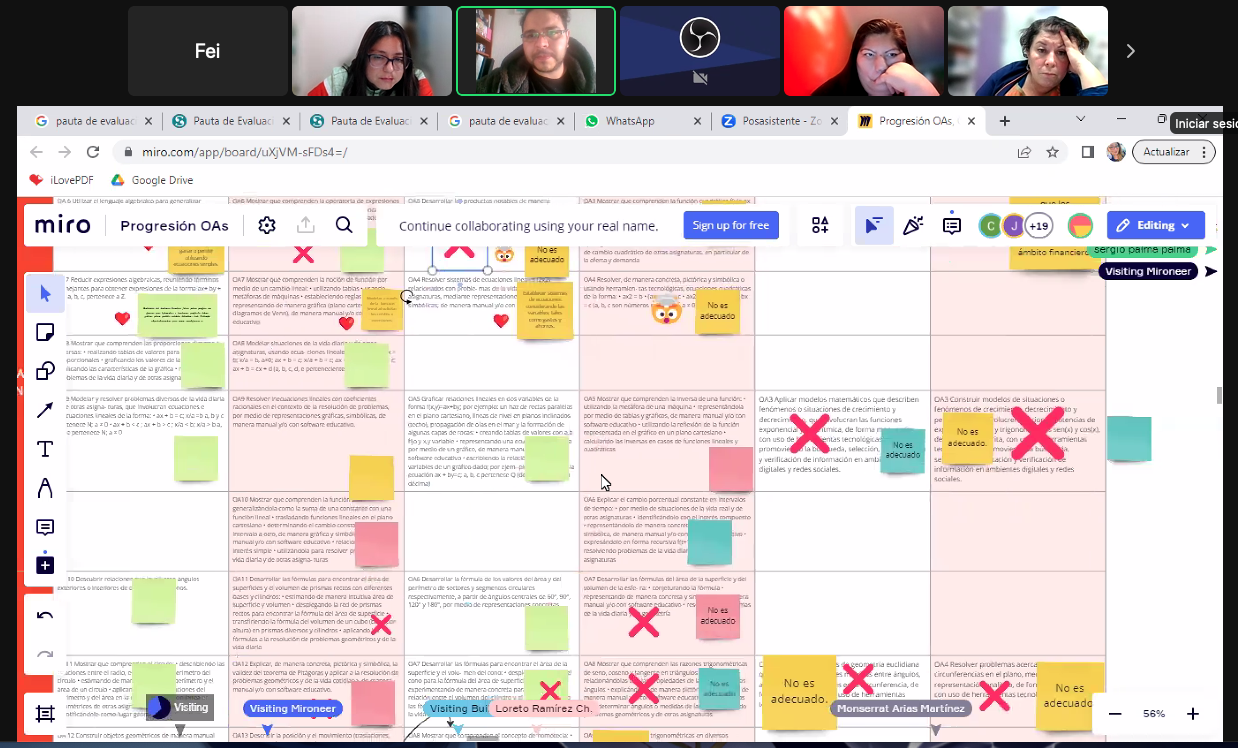This screenshot has width=1238, height=748.
Task: Click Sign up for free
Action: pyautogui.click(x=731, y=225)
